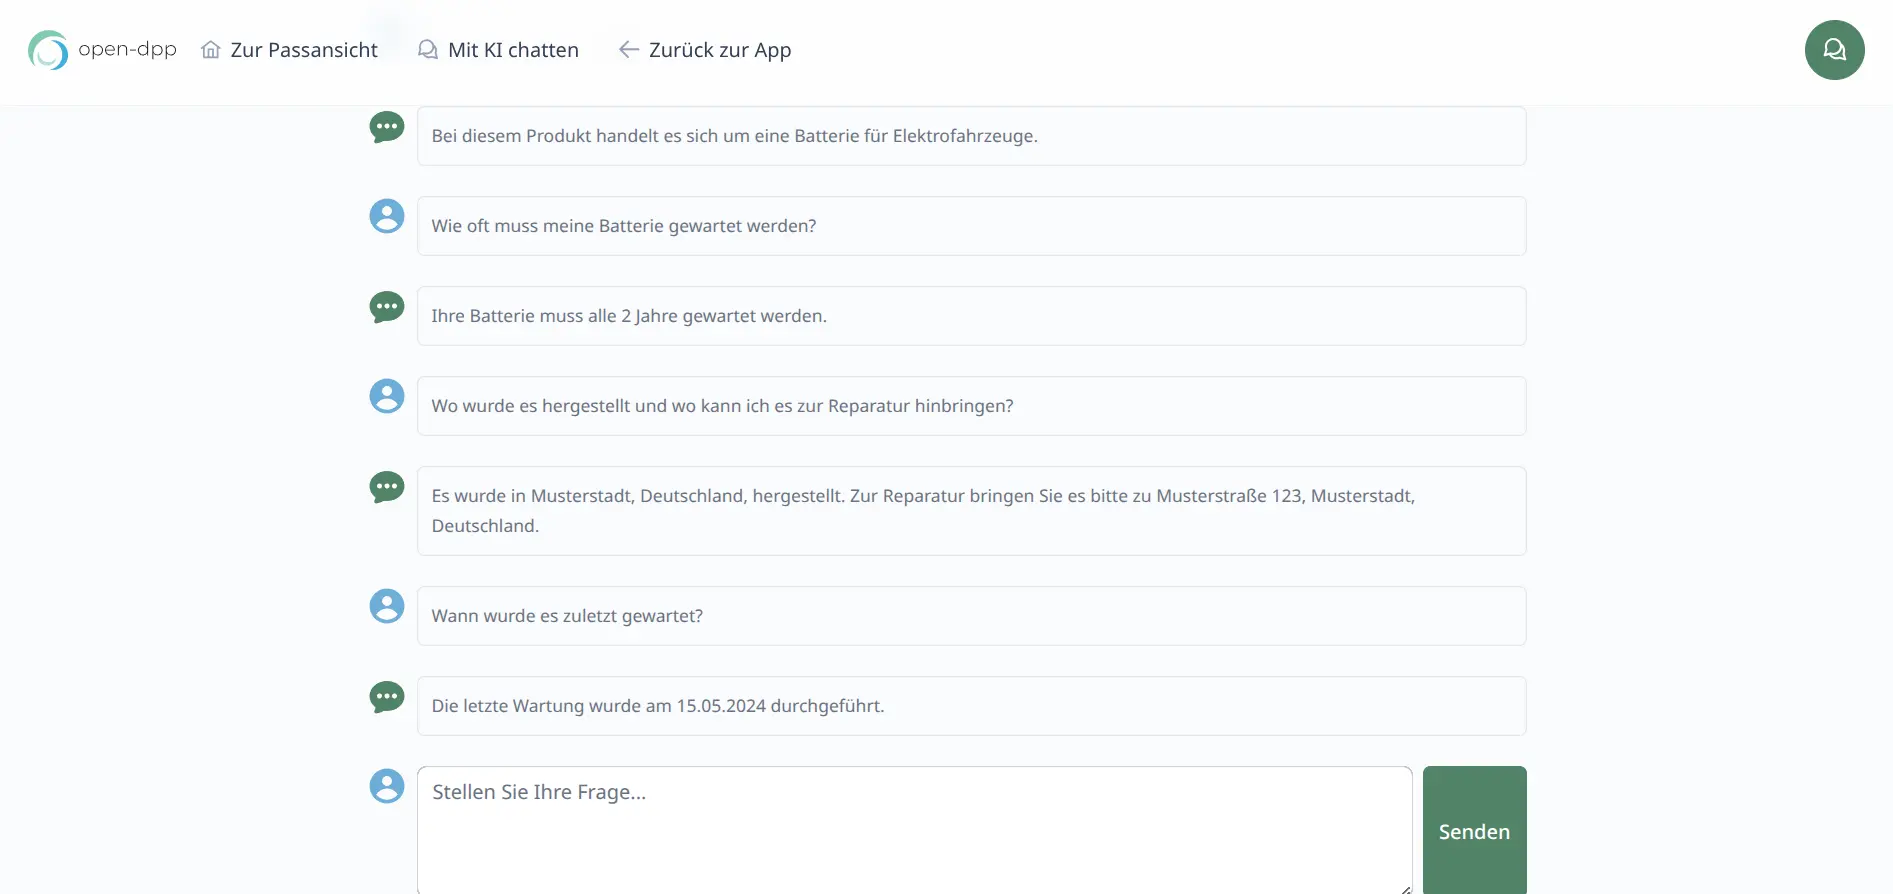Click the open-dpp swirl logo
1893x894 pixels.
(48, 50)
